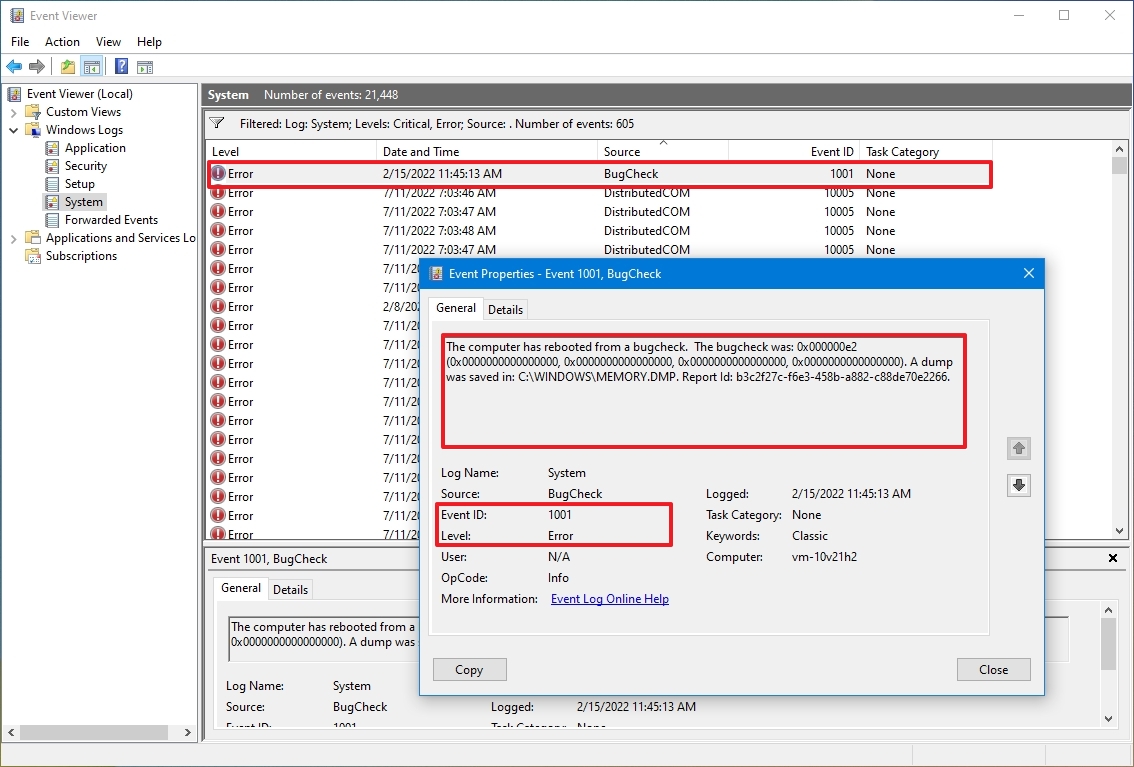Open the Action menu
1134x767 pixels.
tap(62, 42)
